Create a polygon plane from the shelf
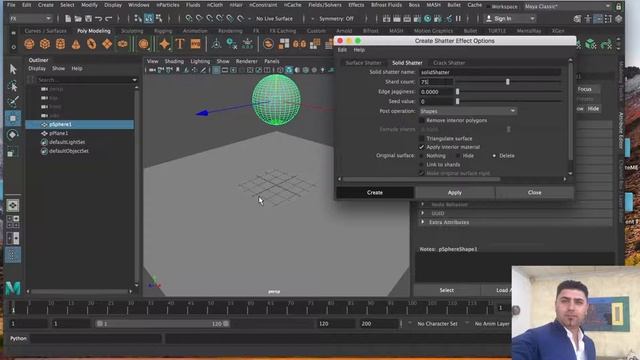Screen dimensions: 640x360 click(107, 44)
